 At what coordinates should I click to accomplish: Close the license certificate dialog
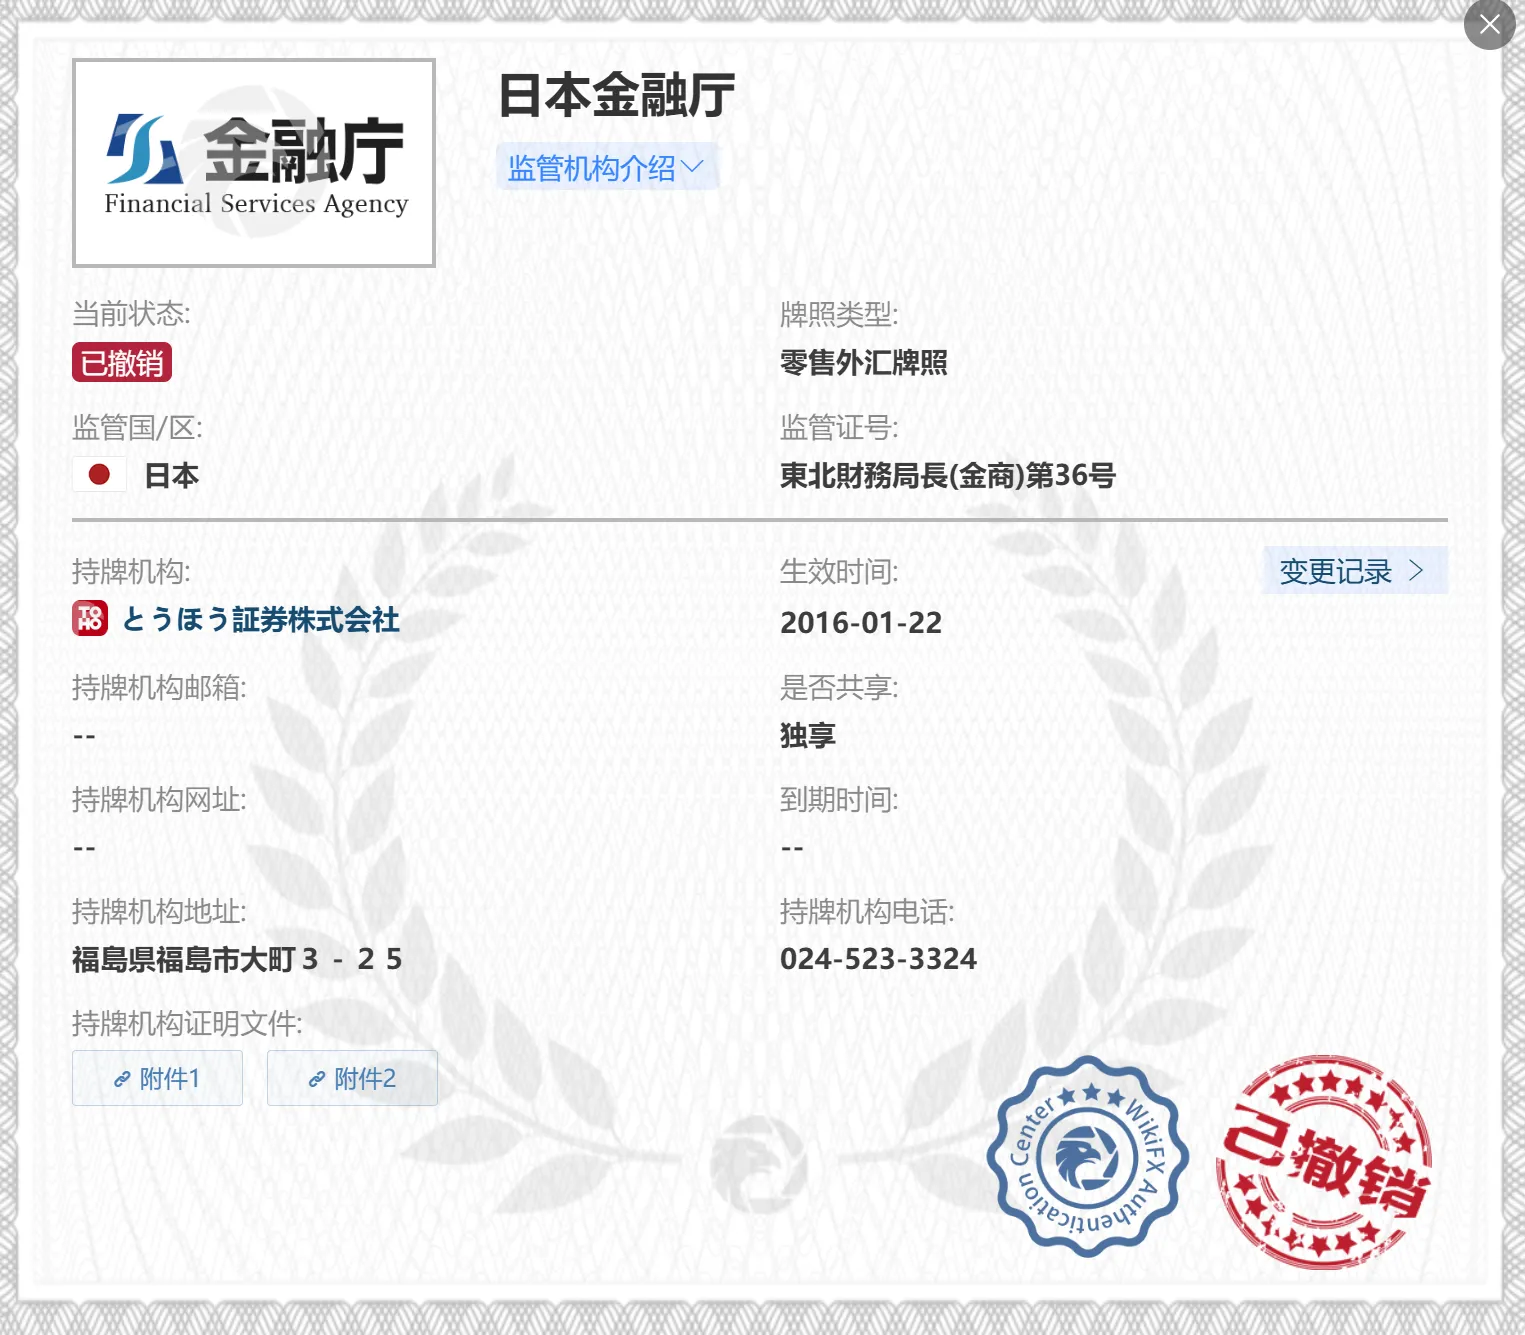coord(1489,24)
